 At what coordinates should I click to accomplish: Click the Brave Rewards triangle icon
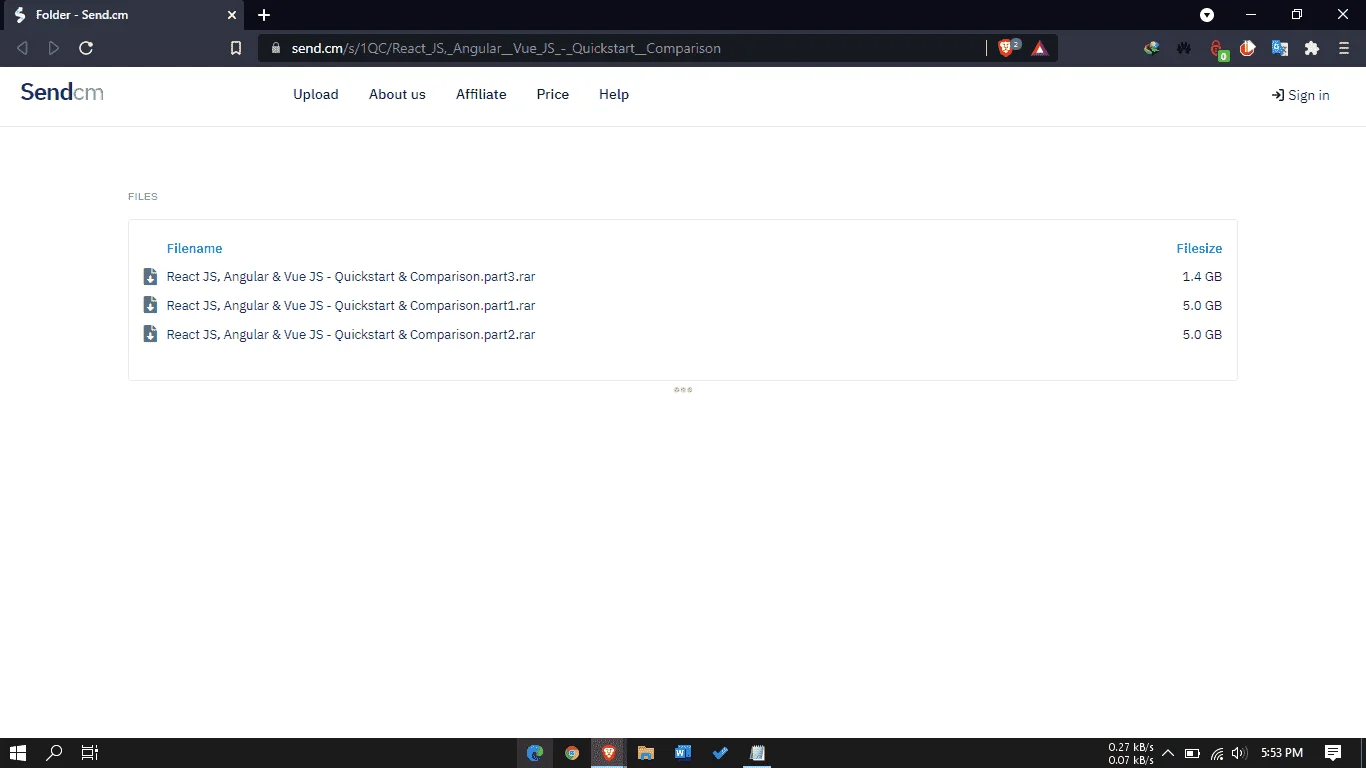[x=1040, y=48]
